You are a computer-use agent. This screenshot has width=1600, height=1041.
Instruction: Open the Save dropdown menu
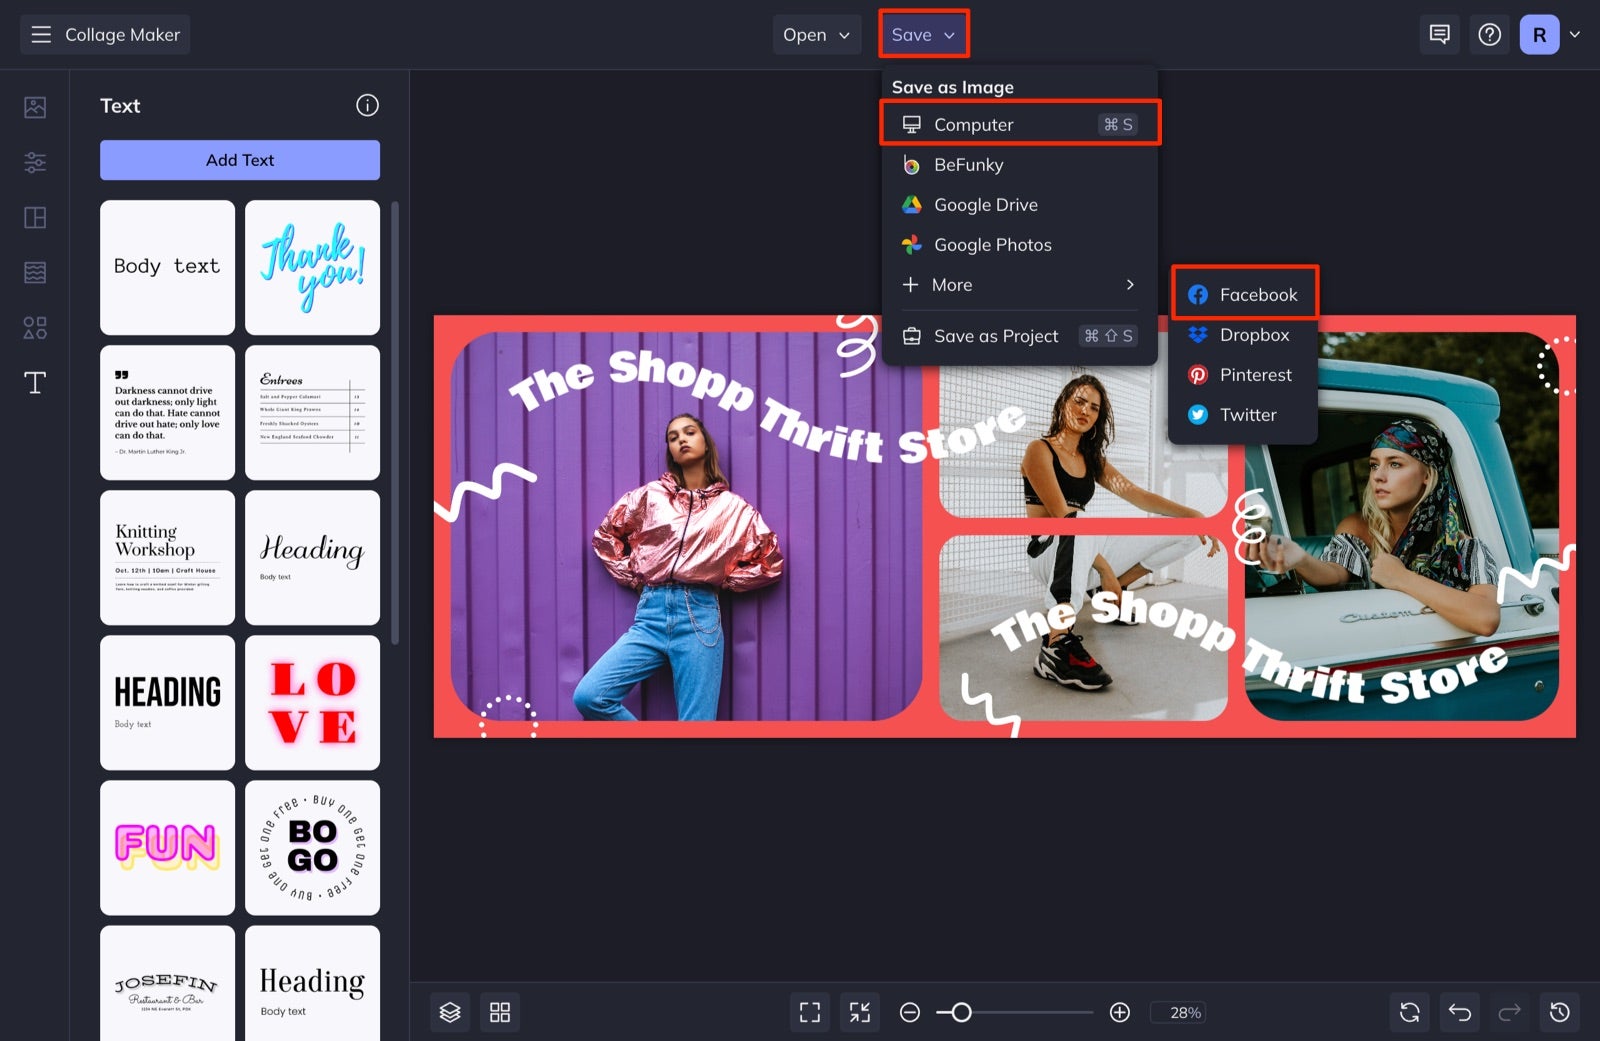pyautogui.click(x=922, y=34)
